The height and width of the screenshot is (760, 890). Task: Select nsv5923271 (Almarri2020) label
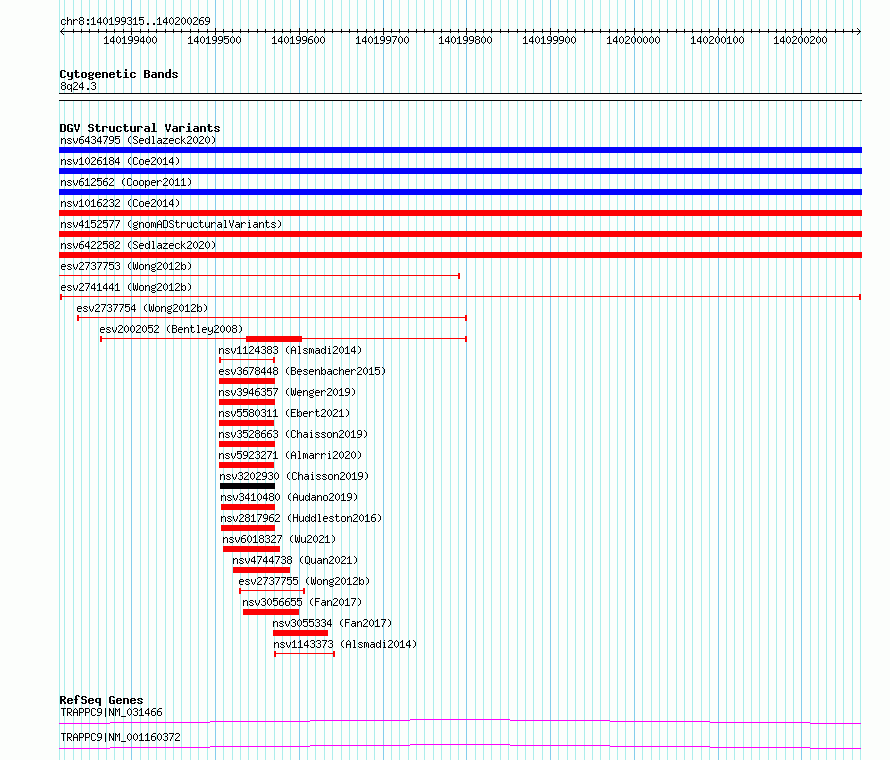290,455
